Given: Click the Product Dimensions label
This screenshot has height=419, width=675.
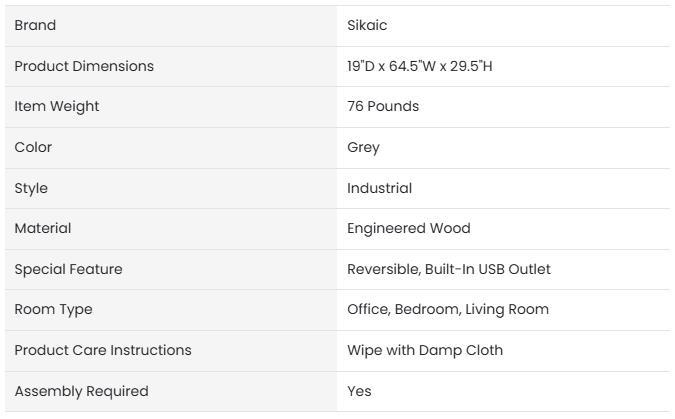Looking at the screenshot, I should pyautogui.click(x=84, y=66).
